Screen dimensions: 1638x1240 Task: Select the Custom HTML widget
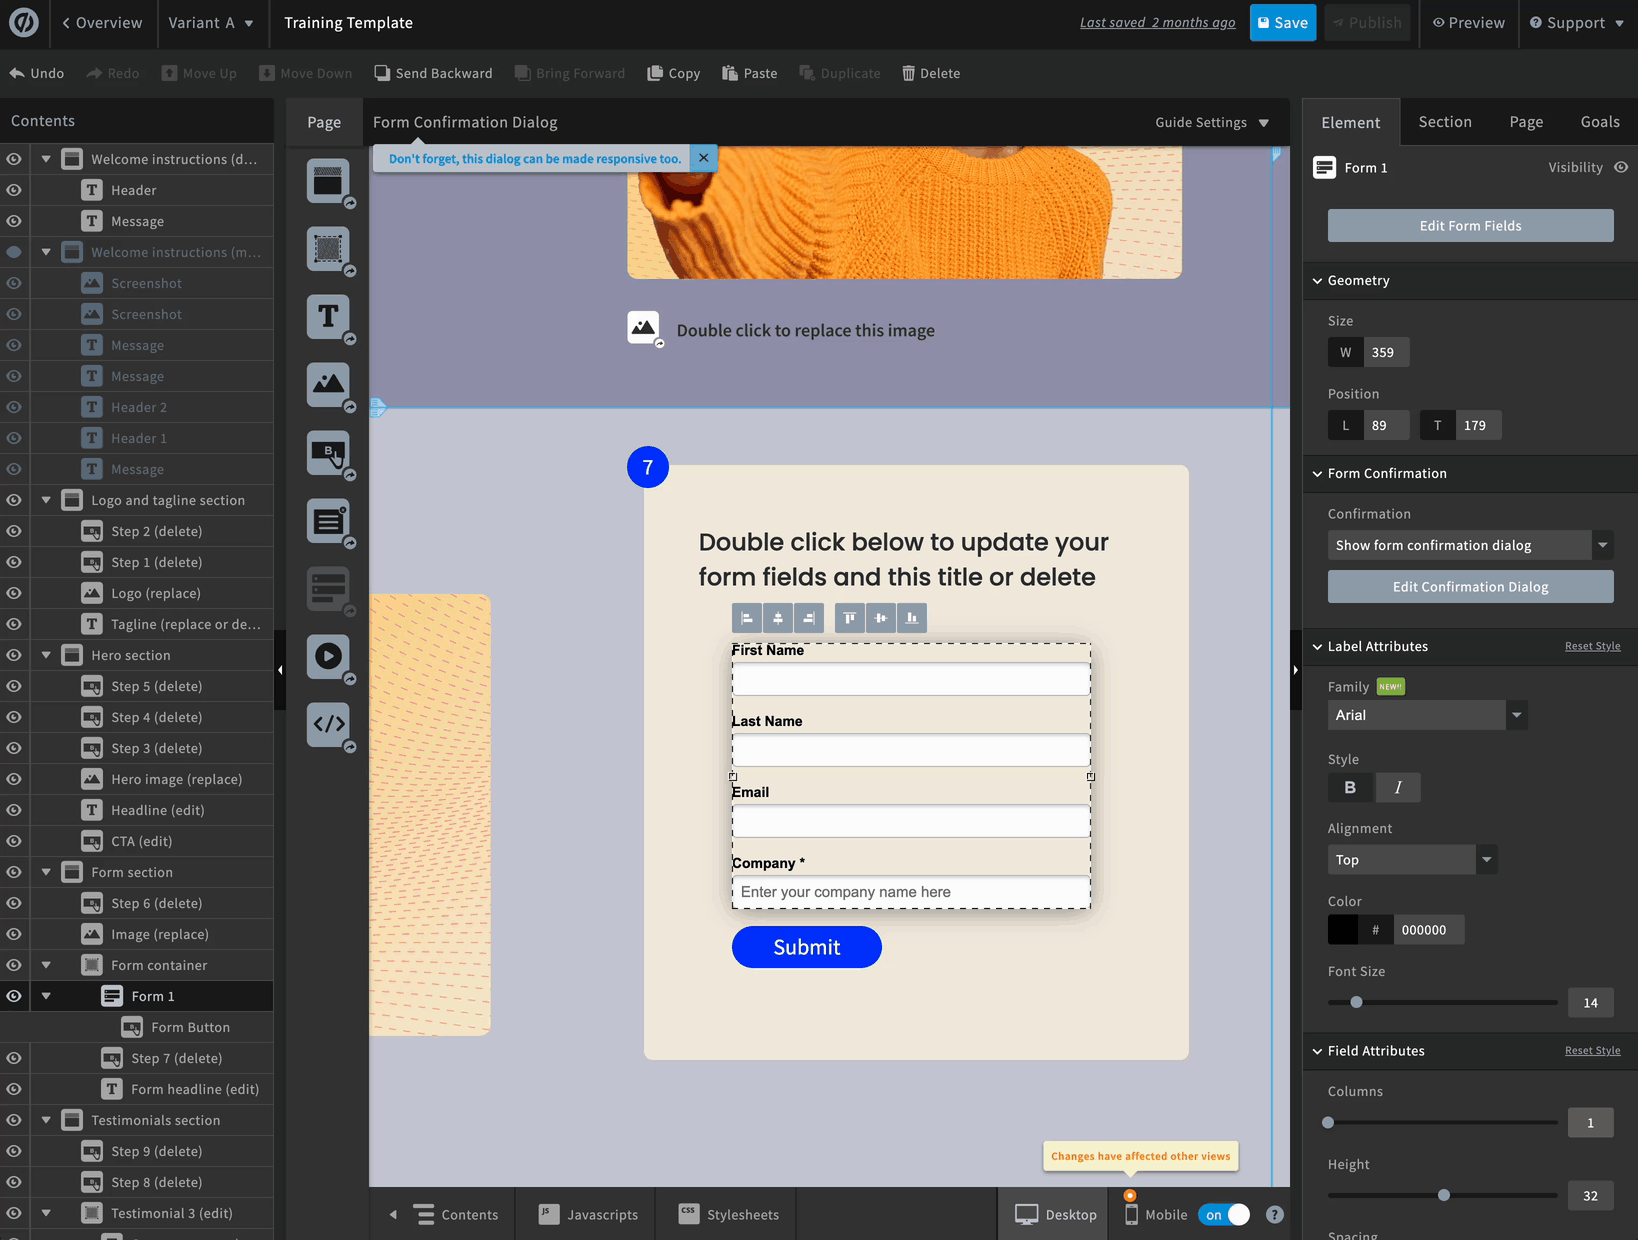point(328,725)
